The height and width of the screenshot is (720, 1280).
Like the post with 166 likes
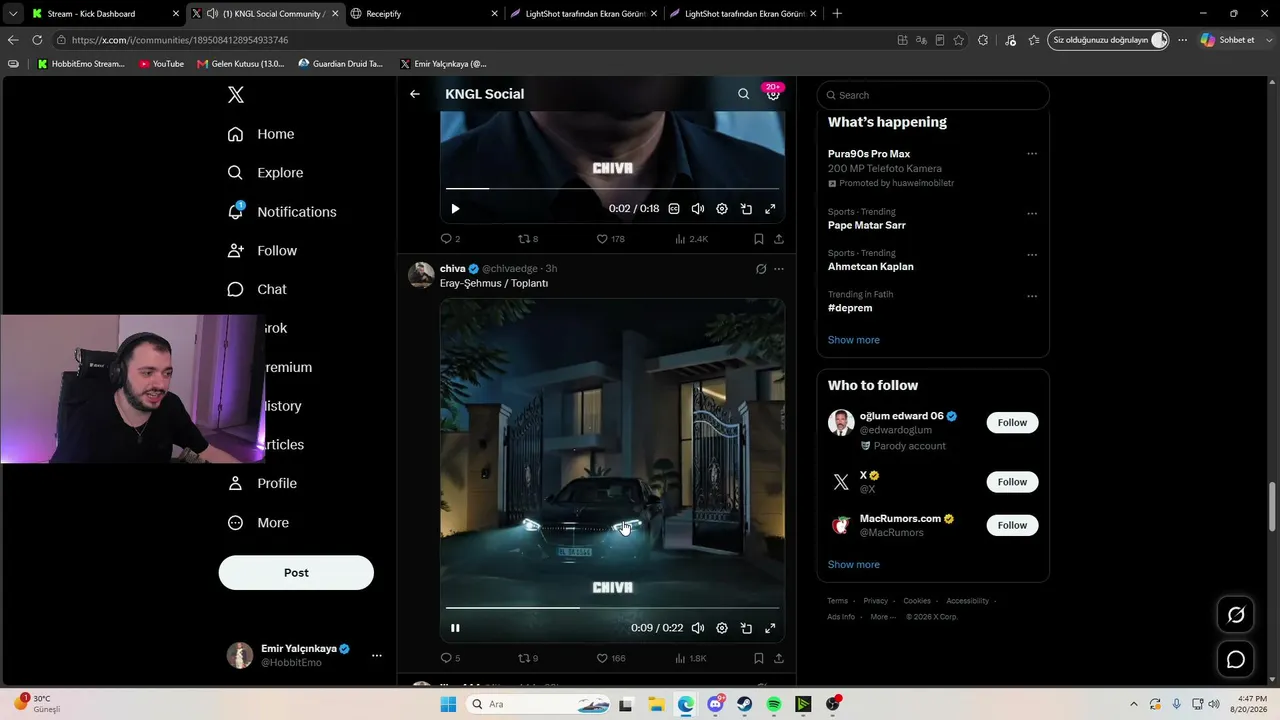tap(610, 658)
